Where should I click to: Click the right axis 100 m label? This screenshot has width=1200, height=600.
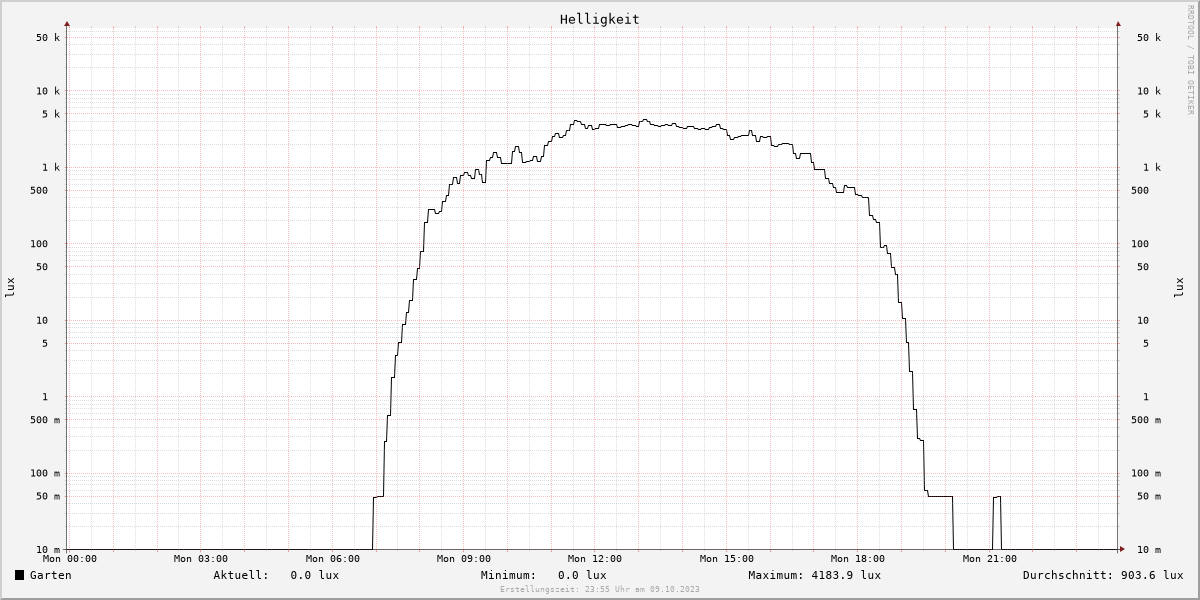1146,474
